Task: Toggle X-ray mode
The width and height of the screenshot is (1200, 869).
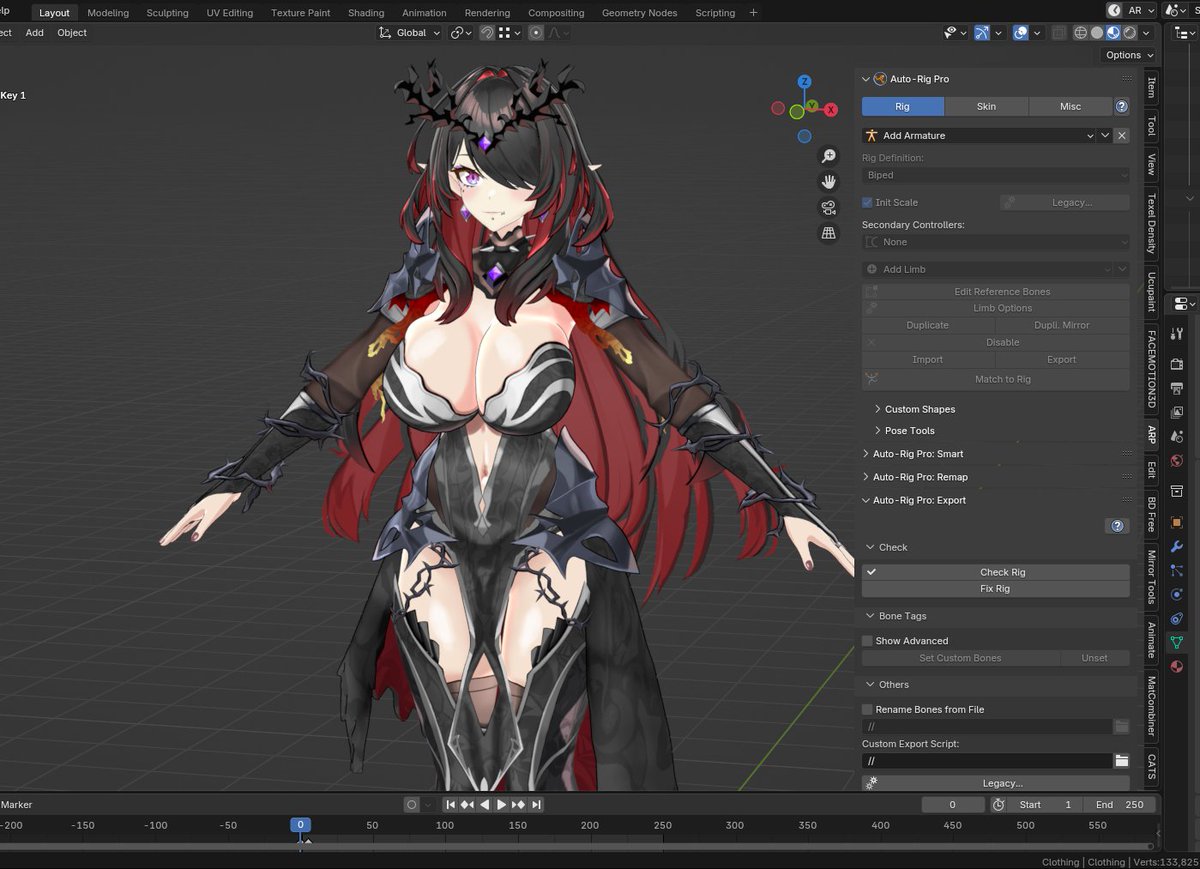Action: tap(1058, 33)
